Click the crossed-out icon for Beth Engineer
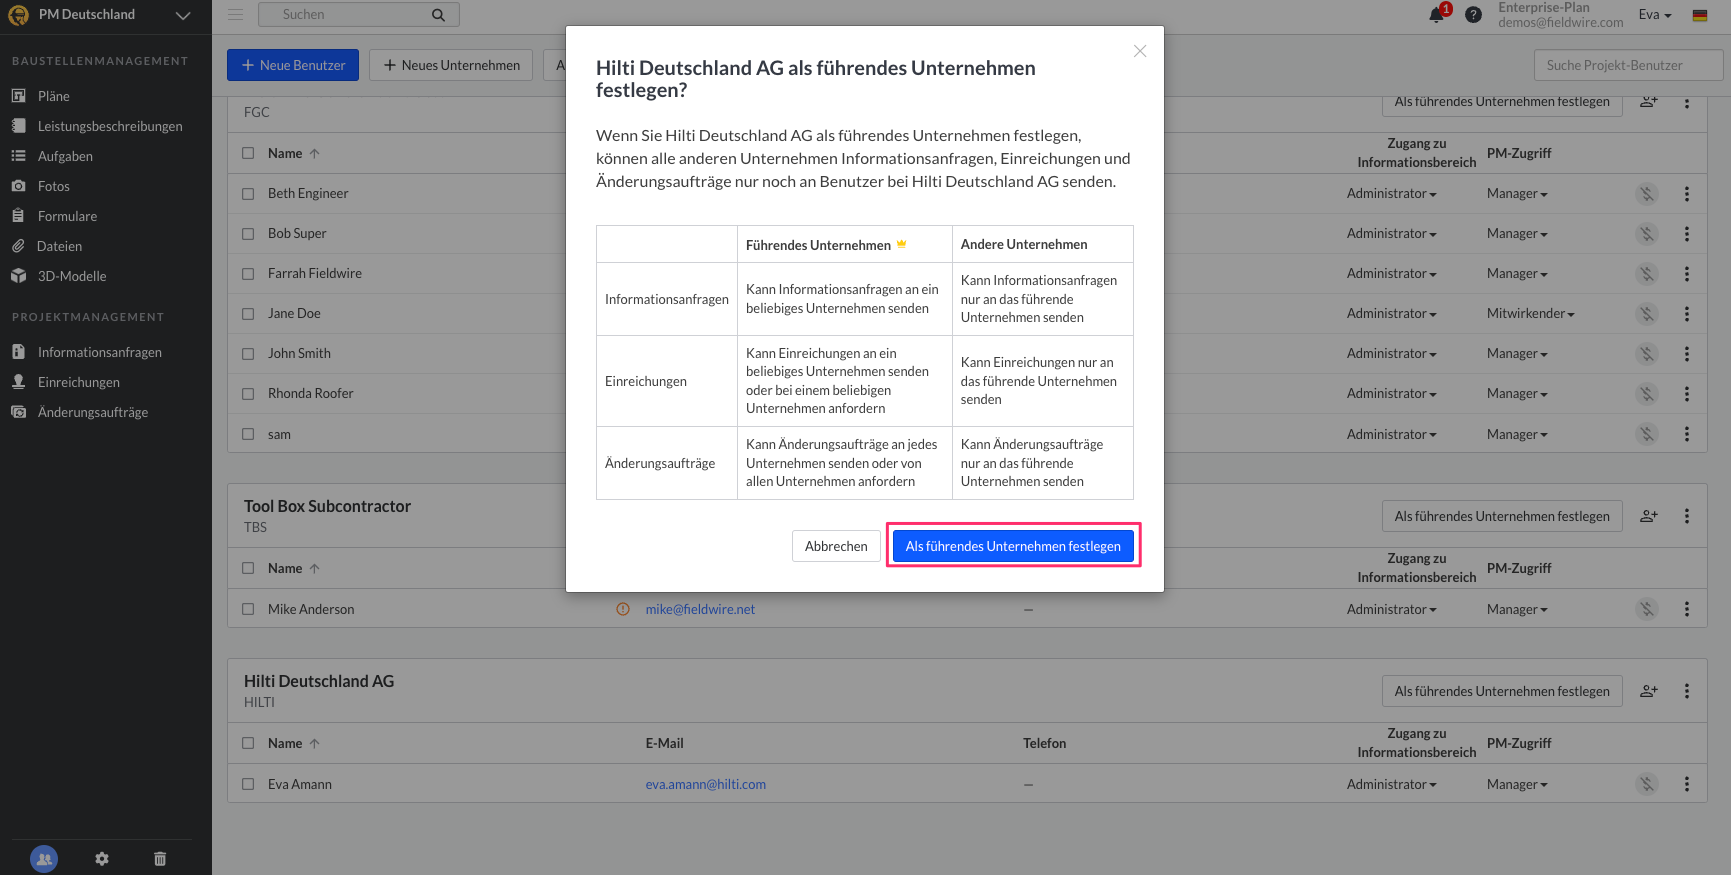This screenshot has height=875, width=1731. point(1647,194)
